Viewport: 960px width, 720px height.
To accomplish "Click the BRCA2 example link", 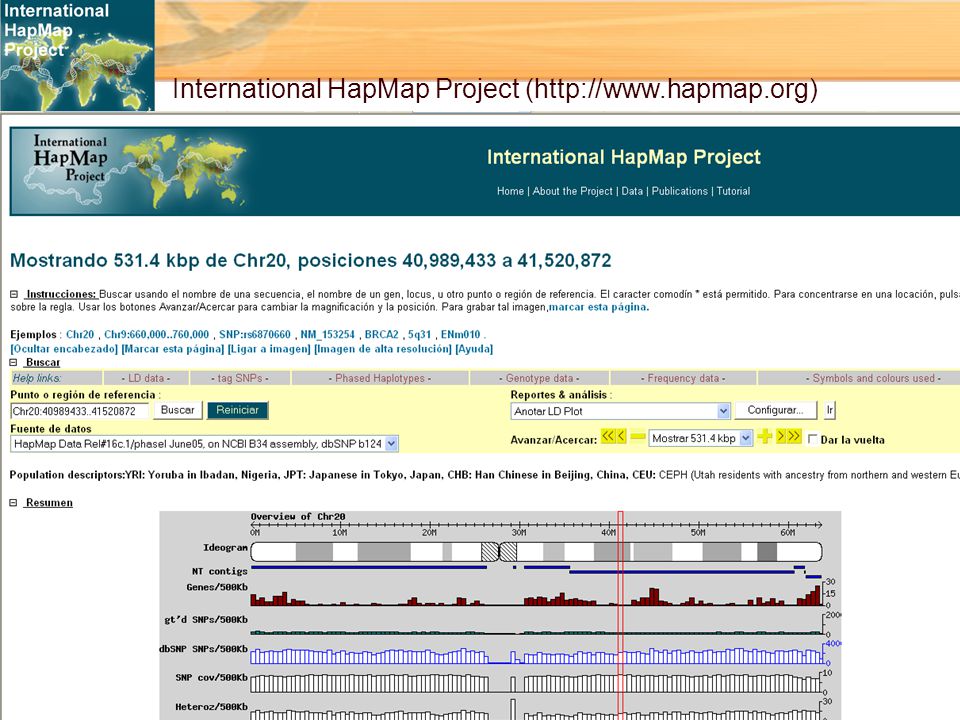I will (381, 335).
